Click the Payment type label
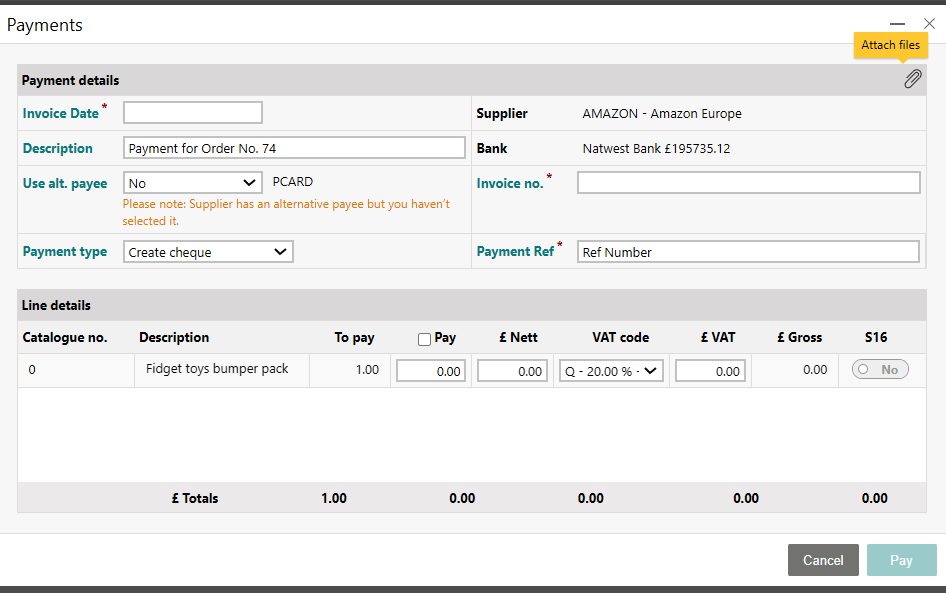The height and width of the screenshot is (593, 946). pyautogui.click(x=65, y=252)
